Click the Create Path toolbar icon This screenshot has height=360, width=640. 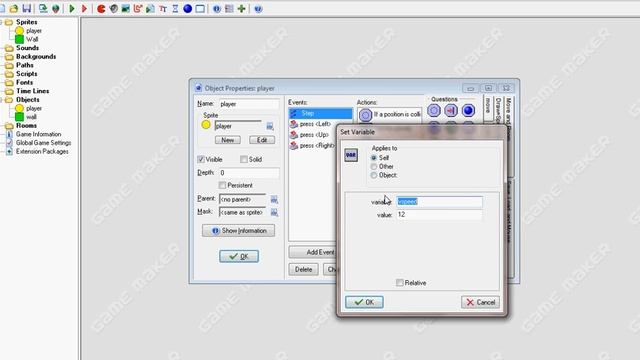138,9
